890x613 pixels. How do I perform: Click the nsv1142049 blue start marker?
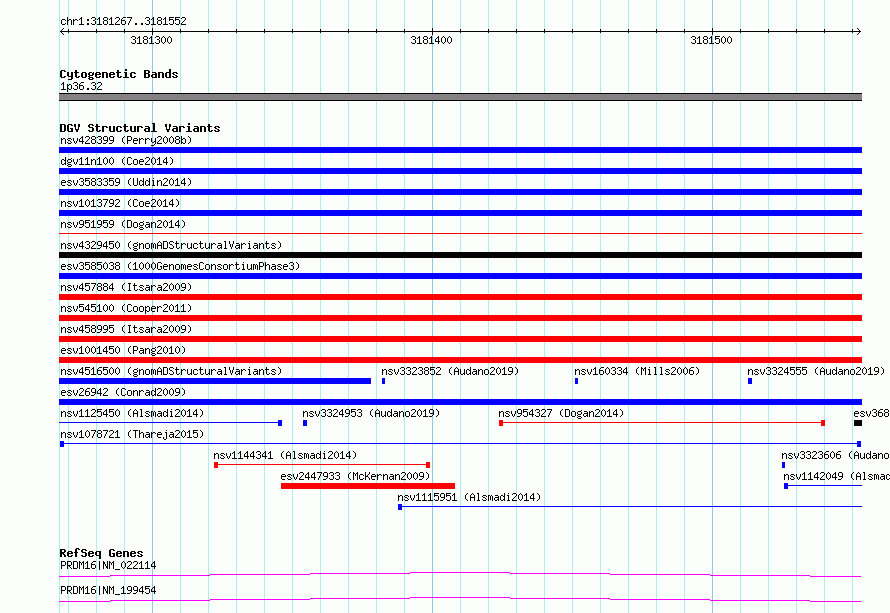tap(786, 486)
